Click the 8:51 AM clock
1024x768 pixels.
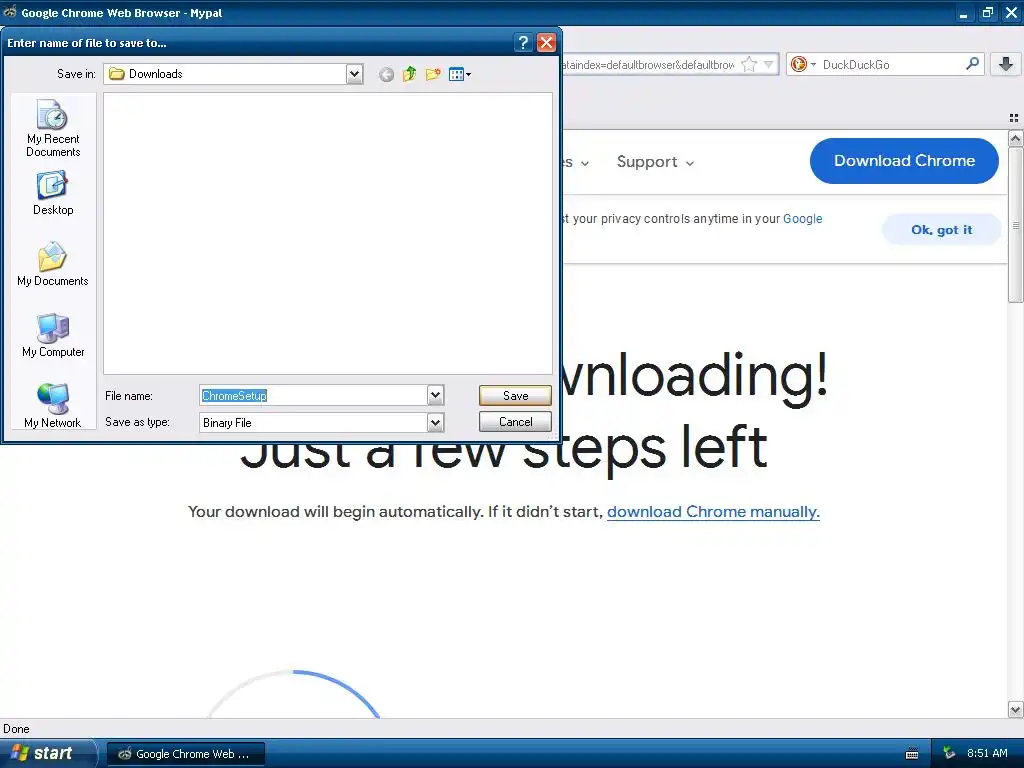[987, 753]
